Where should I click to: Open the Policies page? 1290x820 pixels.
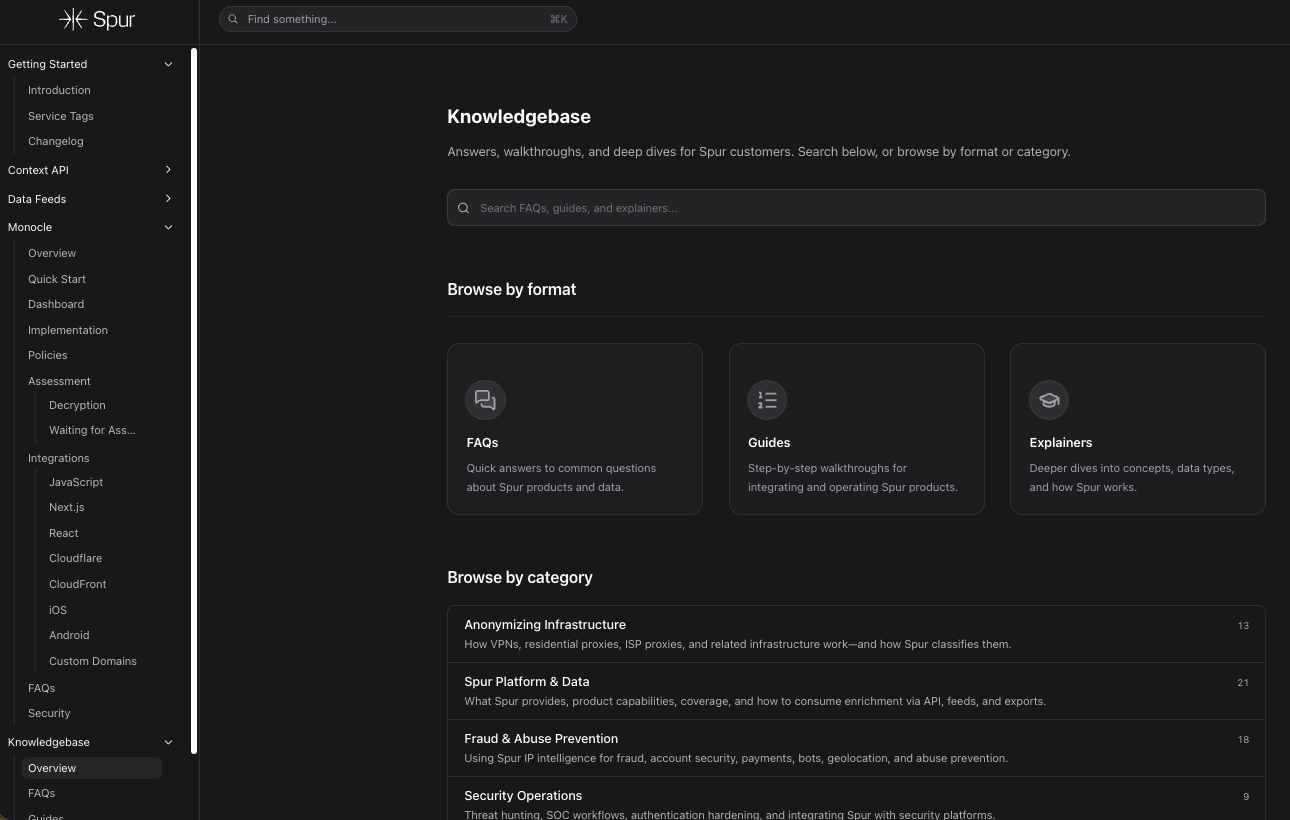48,355
